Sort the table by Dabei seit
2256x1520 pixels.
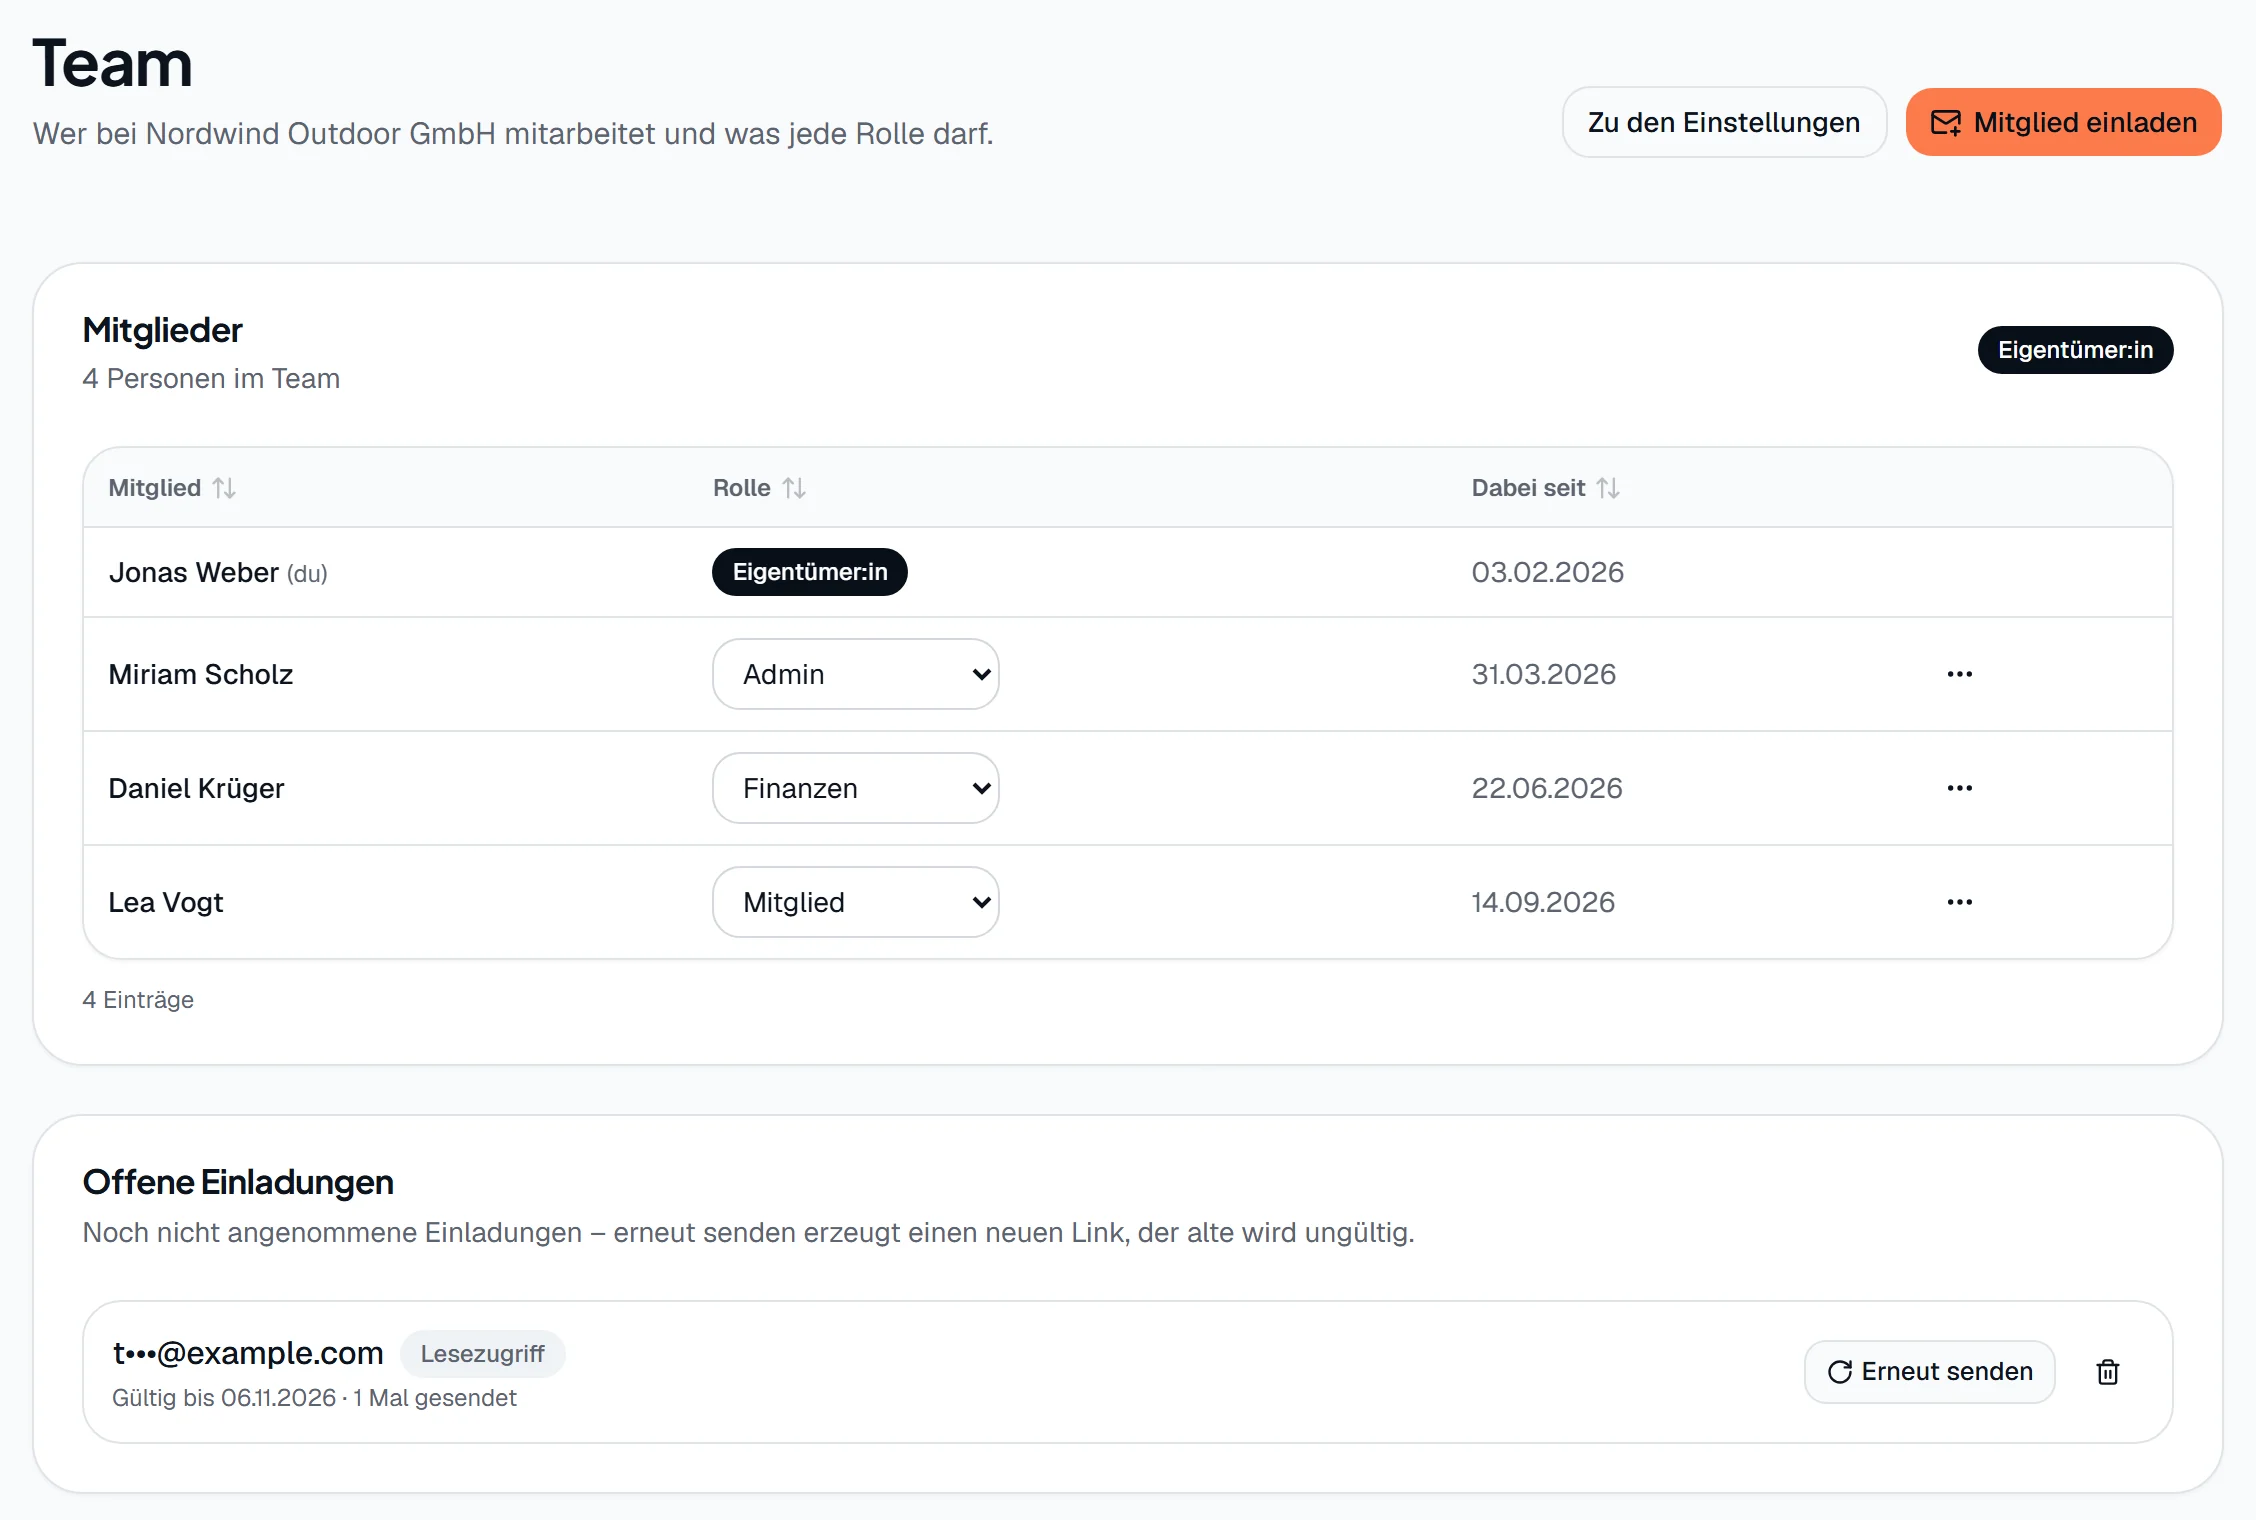(x=1546, y=488)
